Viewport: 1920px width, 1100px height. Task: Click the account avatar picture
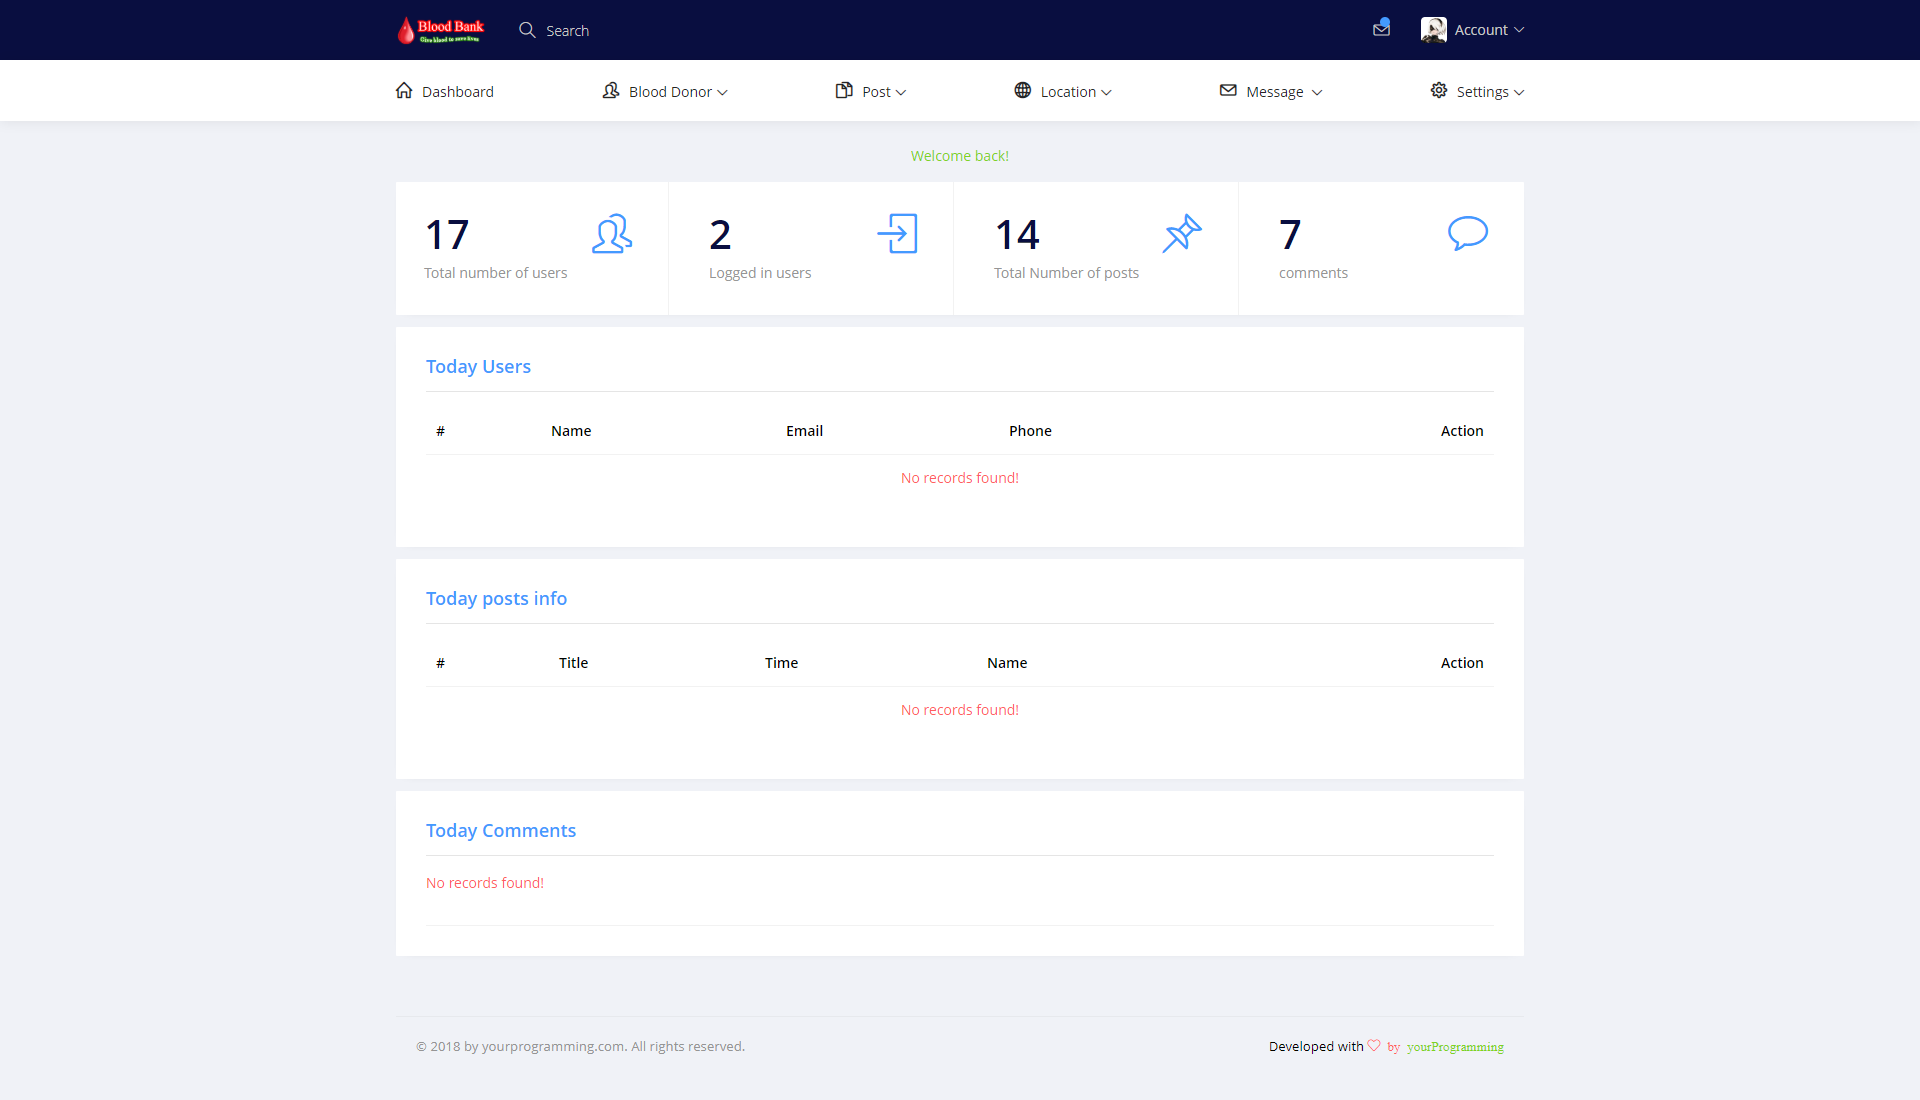point(1433,30)
